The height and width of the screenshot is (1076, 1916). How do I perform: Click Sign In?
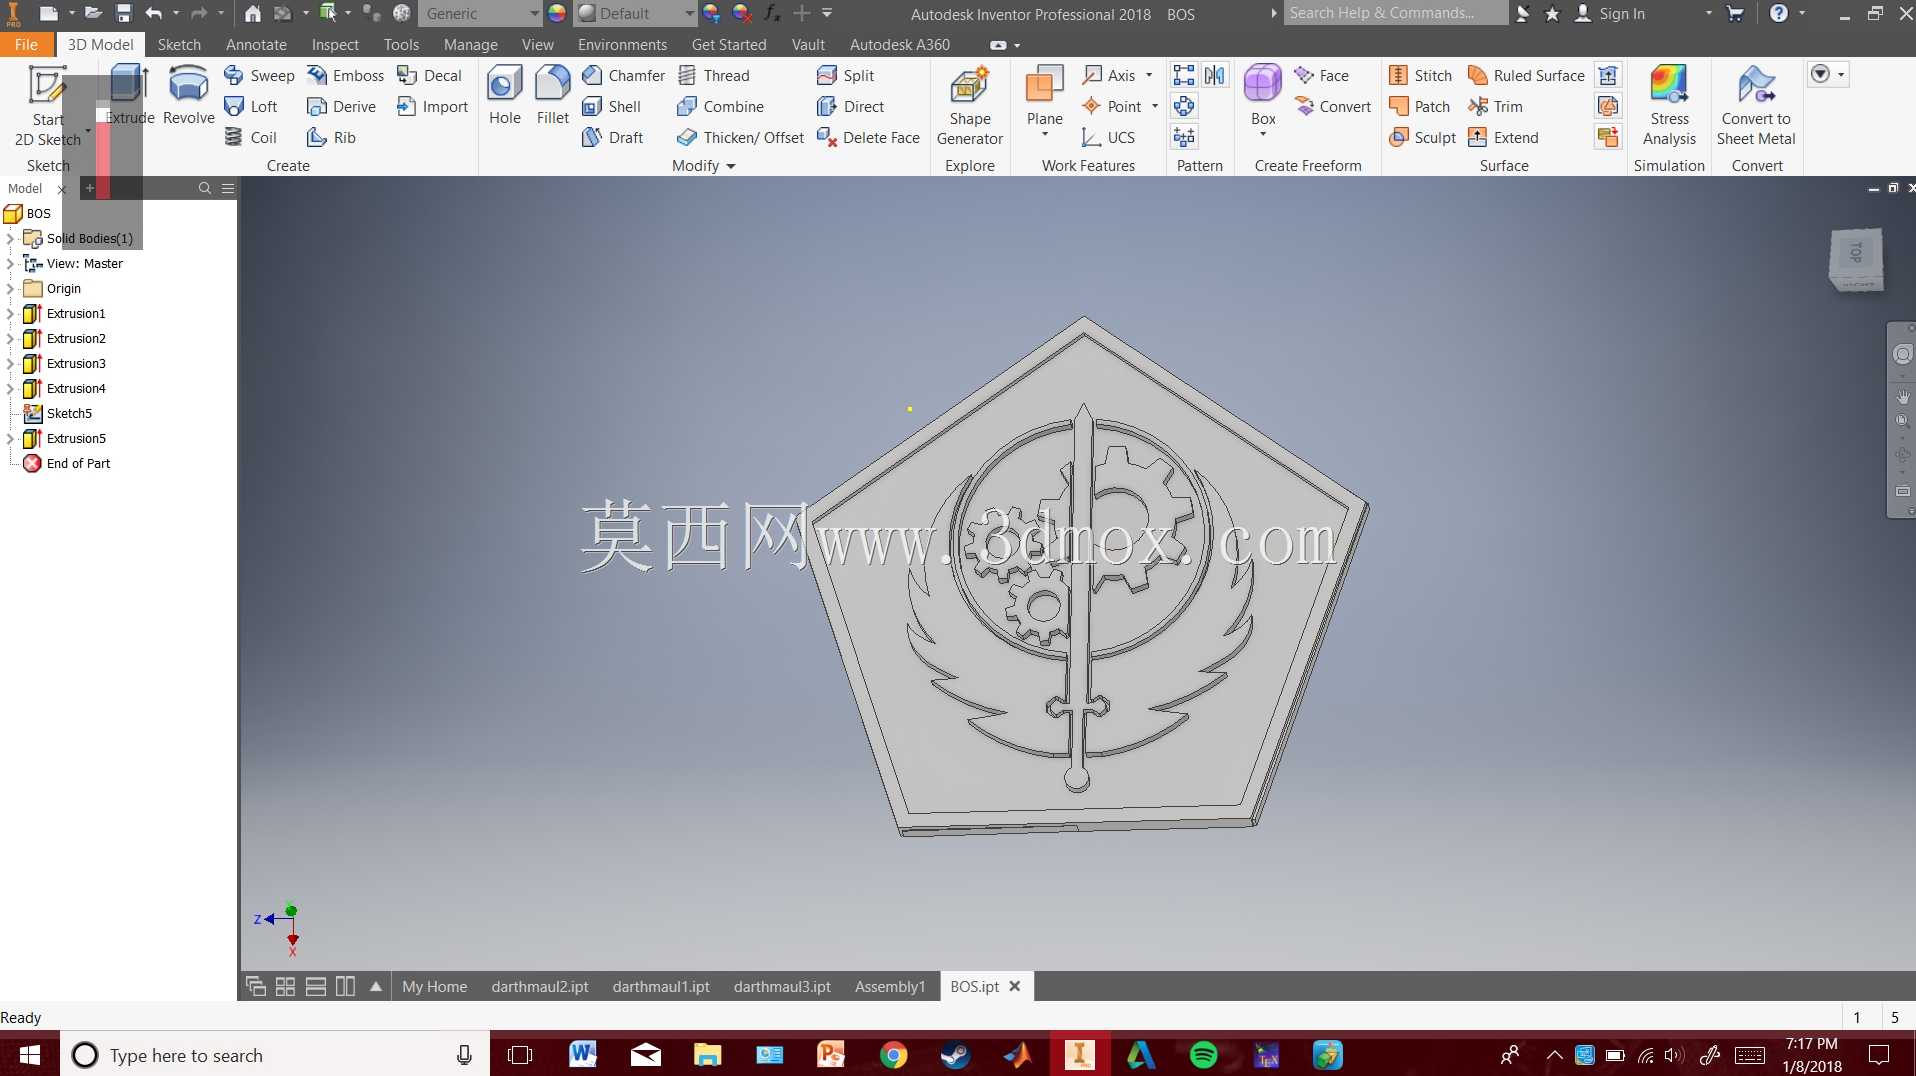click(x=1610, y=14)
